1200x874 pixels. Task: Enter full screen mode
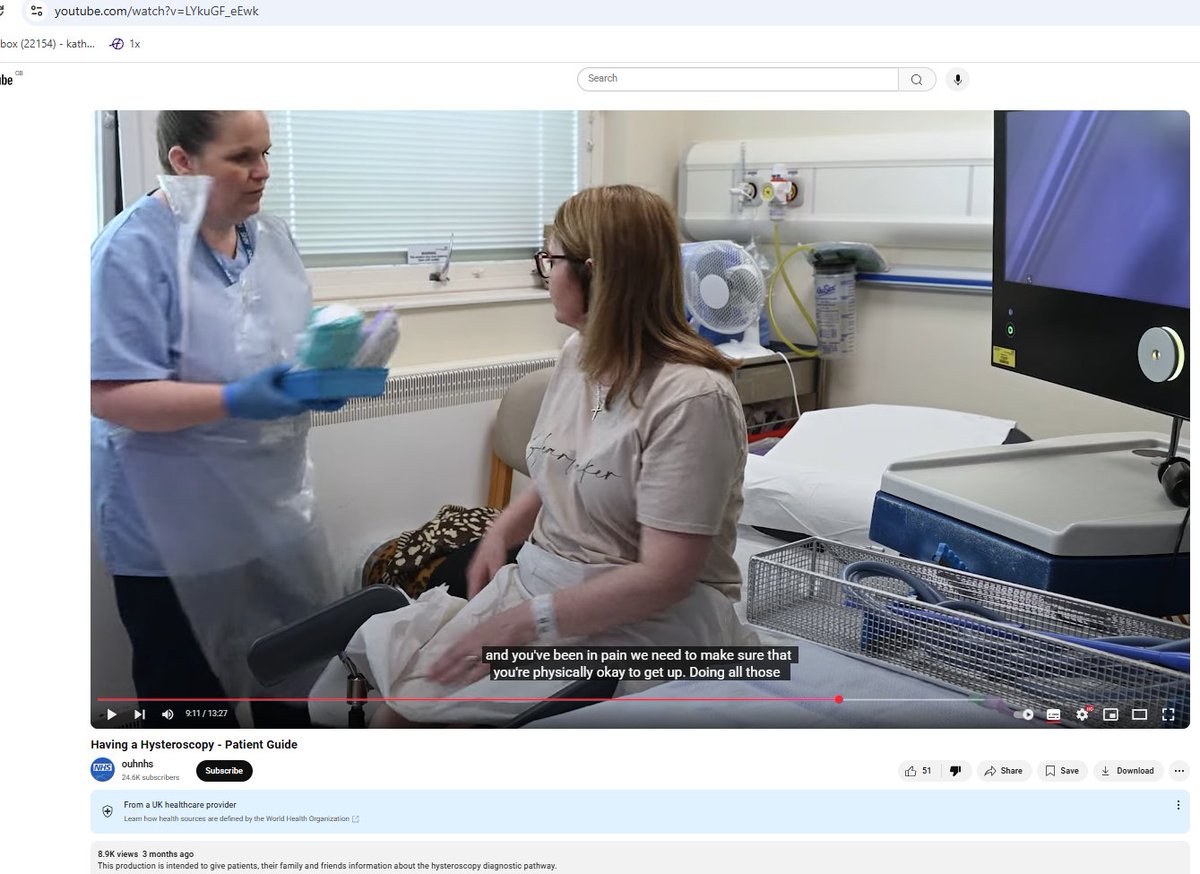coord(1167,714)
